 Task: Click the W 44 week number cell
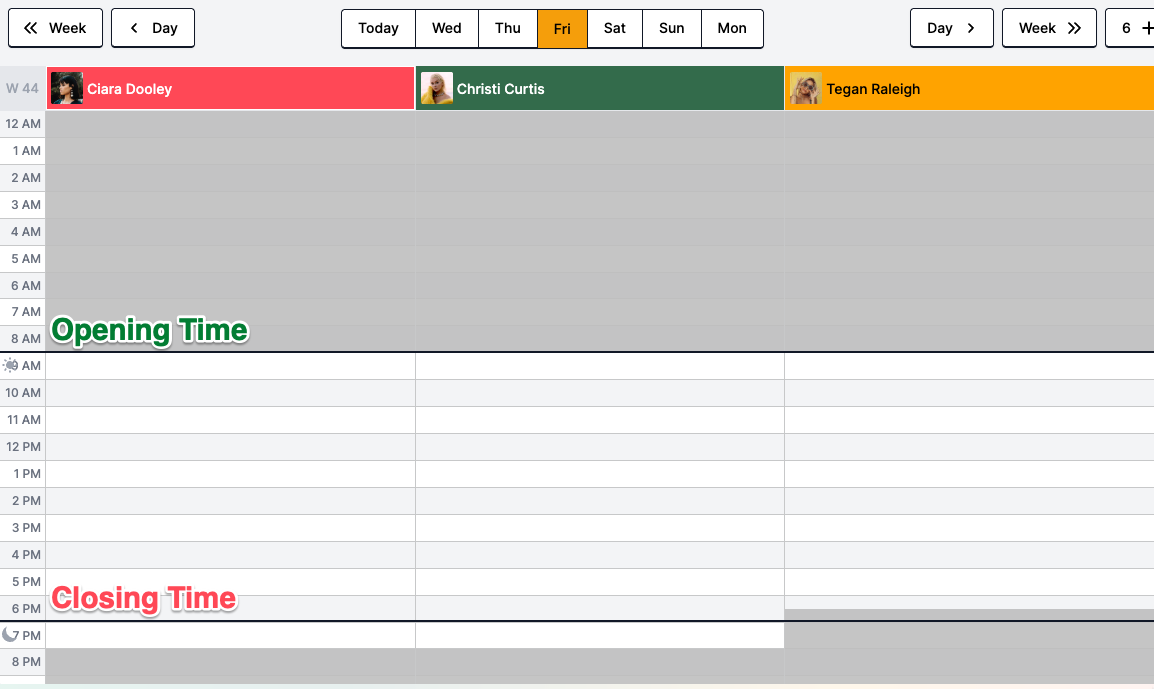(22, 89)
